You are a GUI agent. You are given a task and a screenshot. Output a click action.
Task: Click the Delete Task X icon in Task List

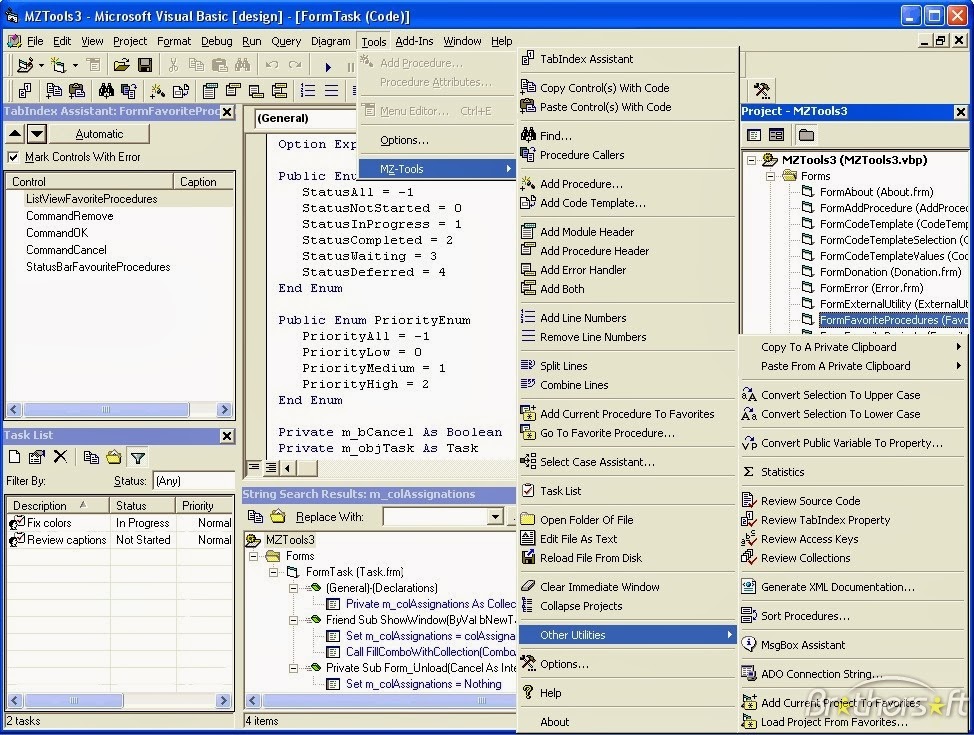(60, 457)
